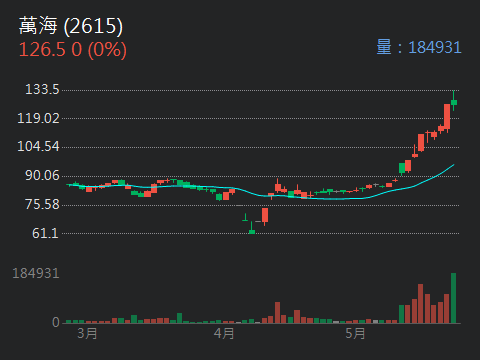The width and height of the screenshot is (480, 360).
Task: Click the 61.1 price axis label
Action: [45, 233]
